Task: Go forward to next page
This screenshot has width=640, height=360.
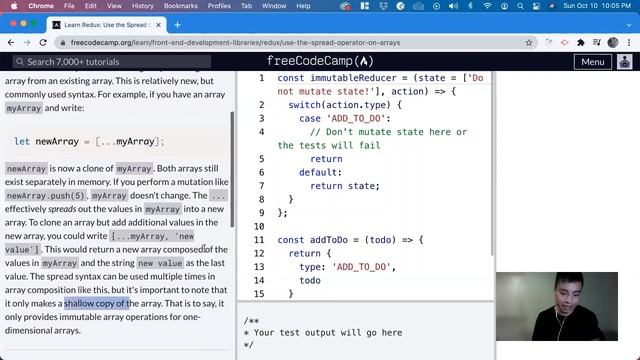Action: pos(27,42)
